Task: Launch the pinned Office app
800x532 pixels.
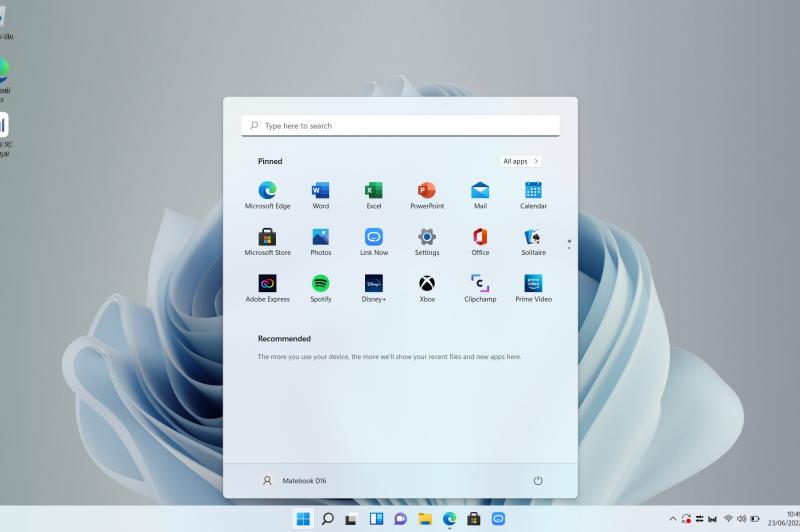Action: [480, 242]
